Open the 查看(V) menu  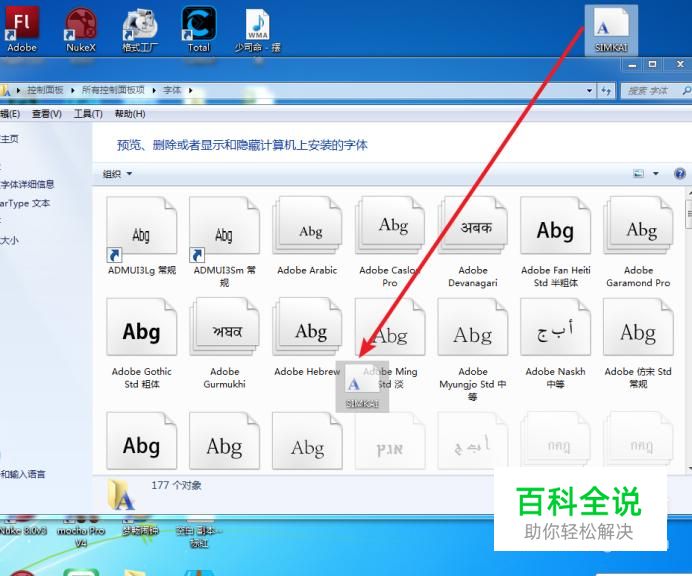click(46, 114)
